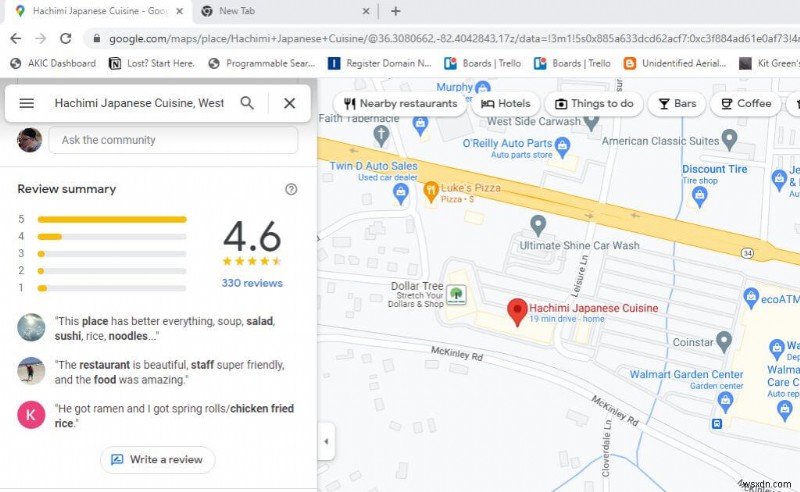Open the first Boards | Trello bookmark
This screenshot has height=492, width=800.
point(483,63)
